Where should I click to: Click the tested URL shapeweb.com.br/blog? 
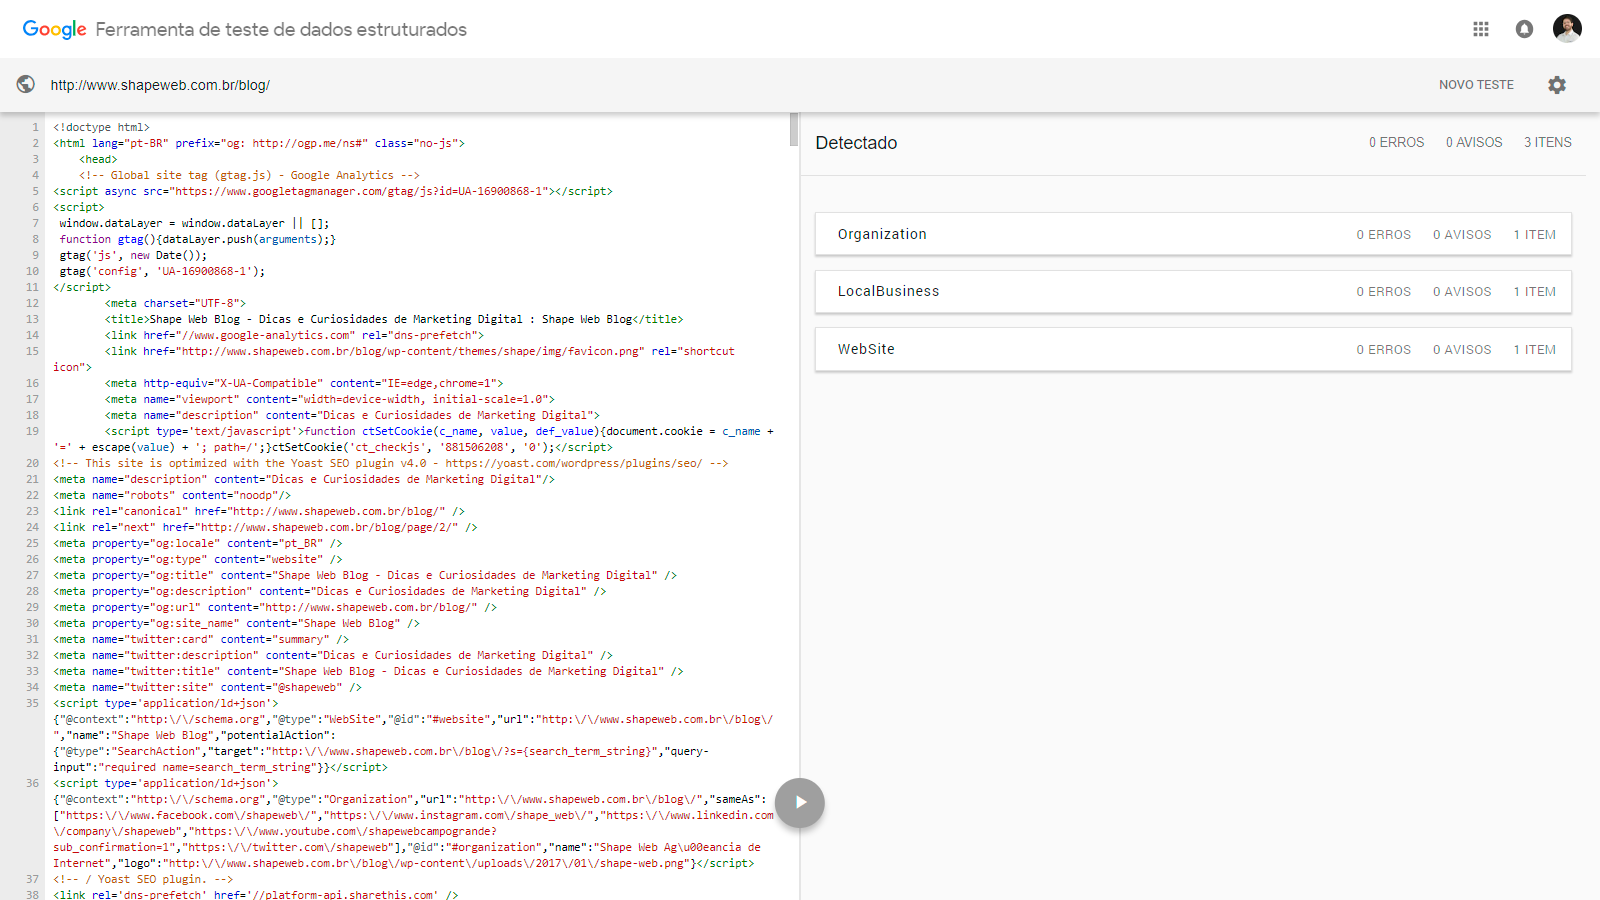(160, 85)
